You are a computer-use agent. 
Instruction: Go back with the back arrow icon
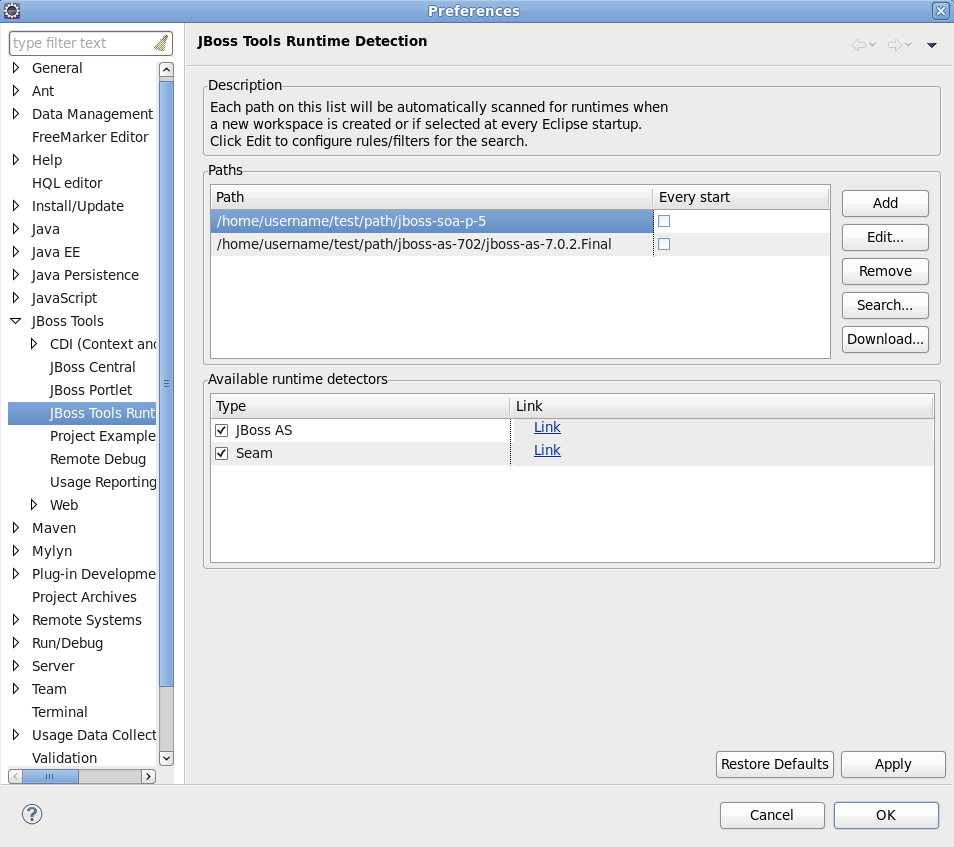(858, 44)
